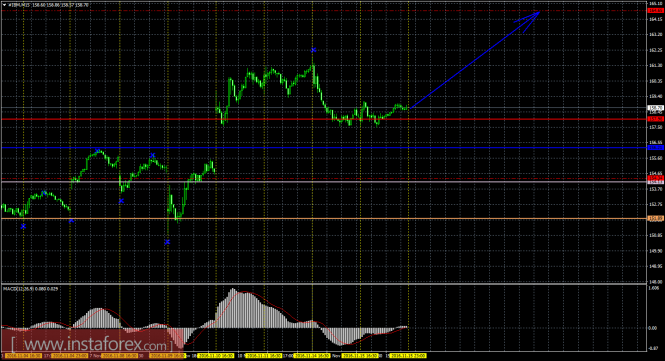The width and height of the screenshot is (665, 361).
Task: Click the blue forecast arrow head at the top
Action: tap(529, 20)
